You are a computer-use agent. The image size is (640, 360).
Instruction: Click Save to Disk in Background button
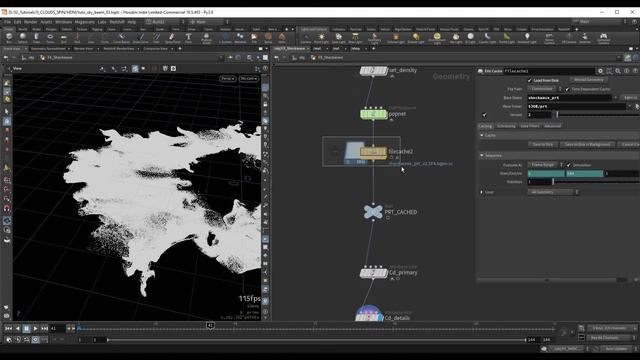(x=587, y=144)
